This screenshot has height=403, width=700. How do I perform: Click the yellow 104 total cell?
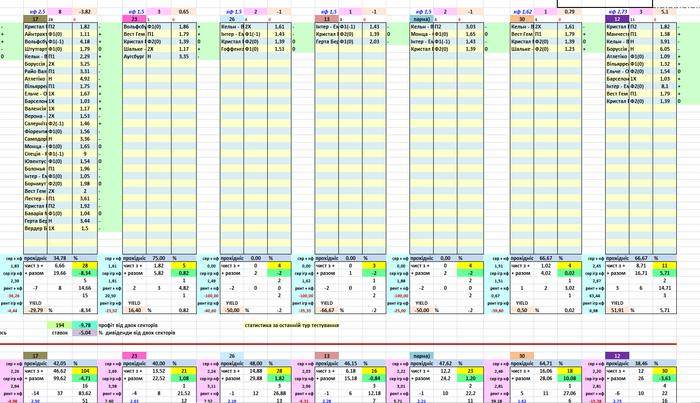[85, 371]
